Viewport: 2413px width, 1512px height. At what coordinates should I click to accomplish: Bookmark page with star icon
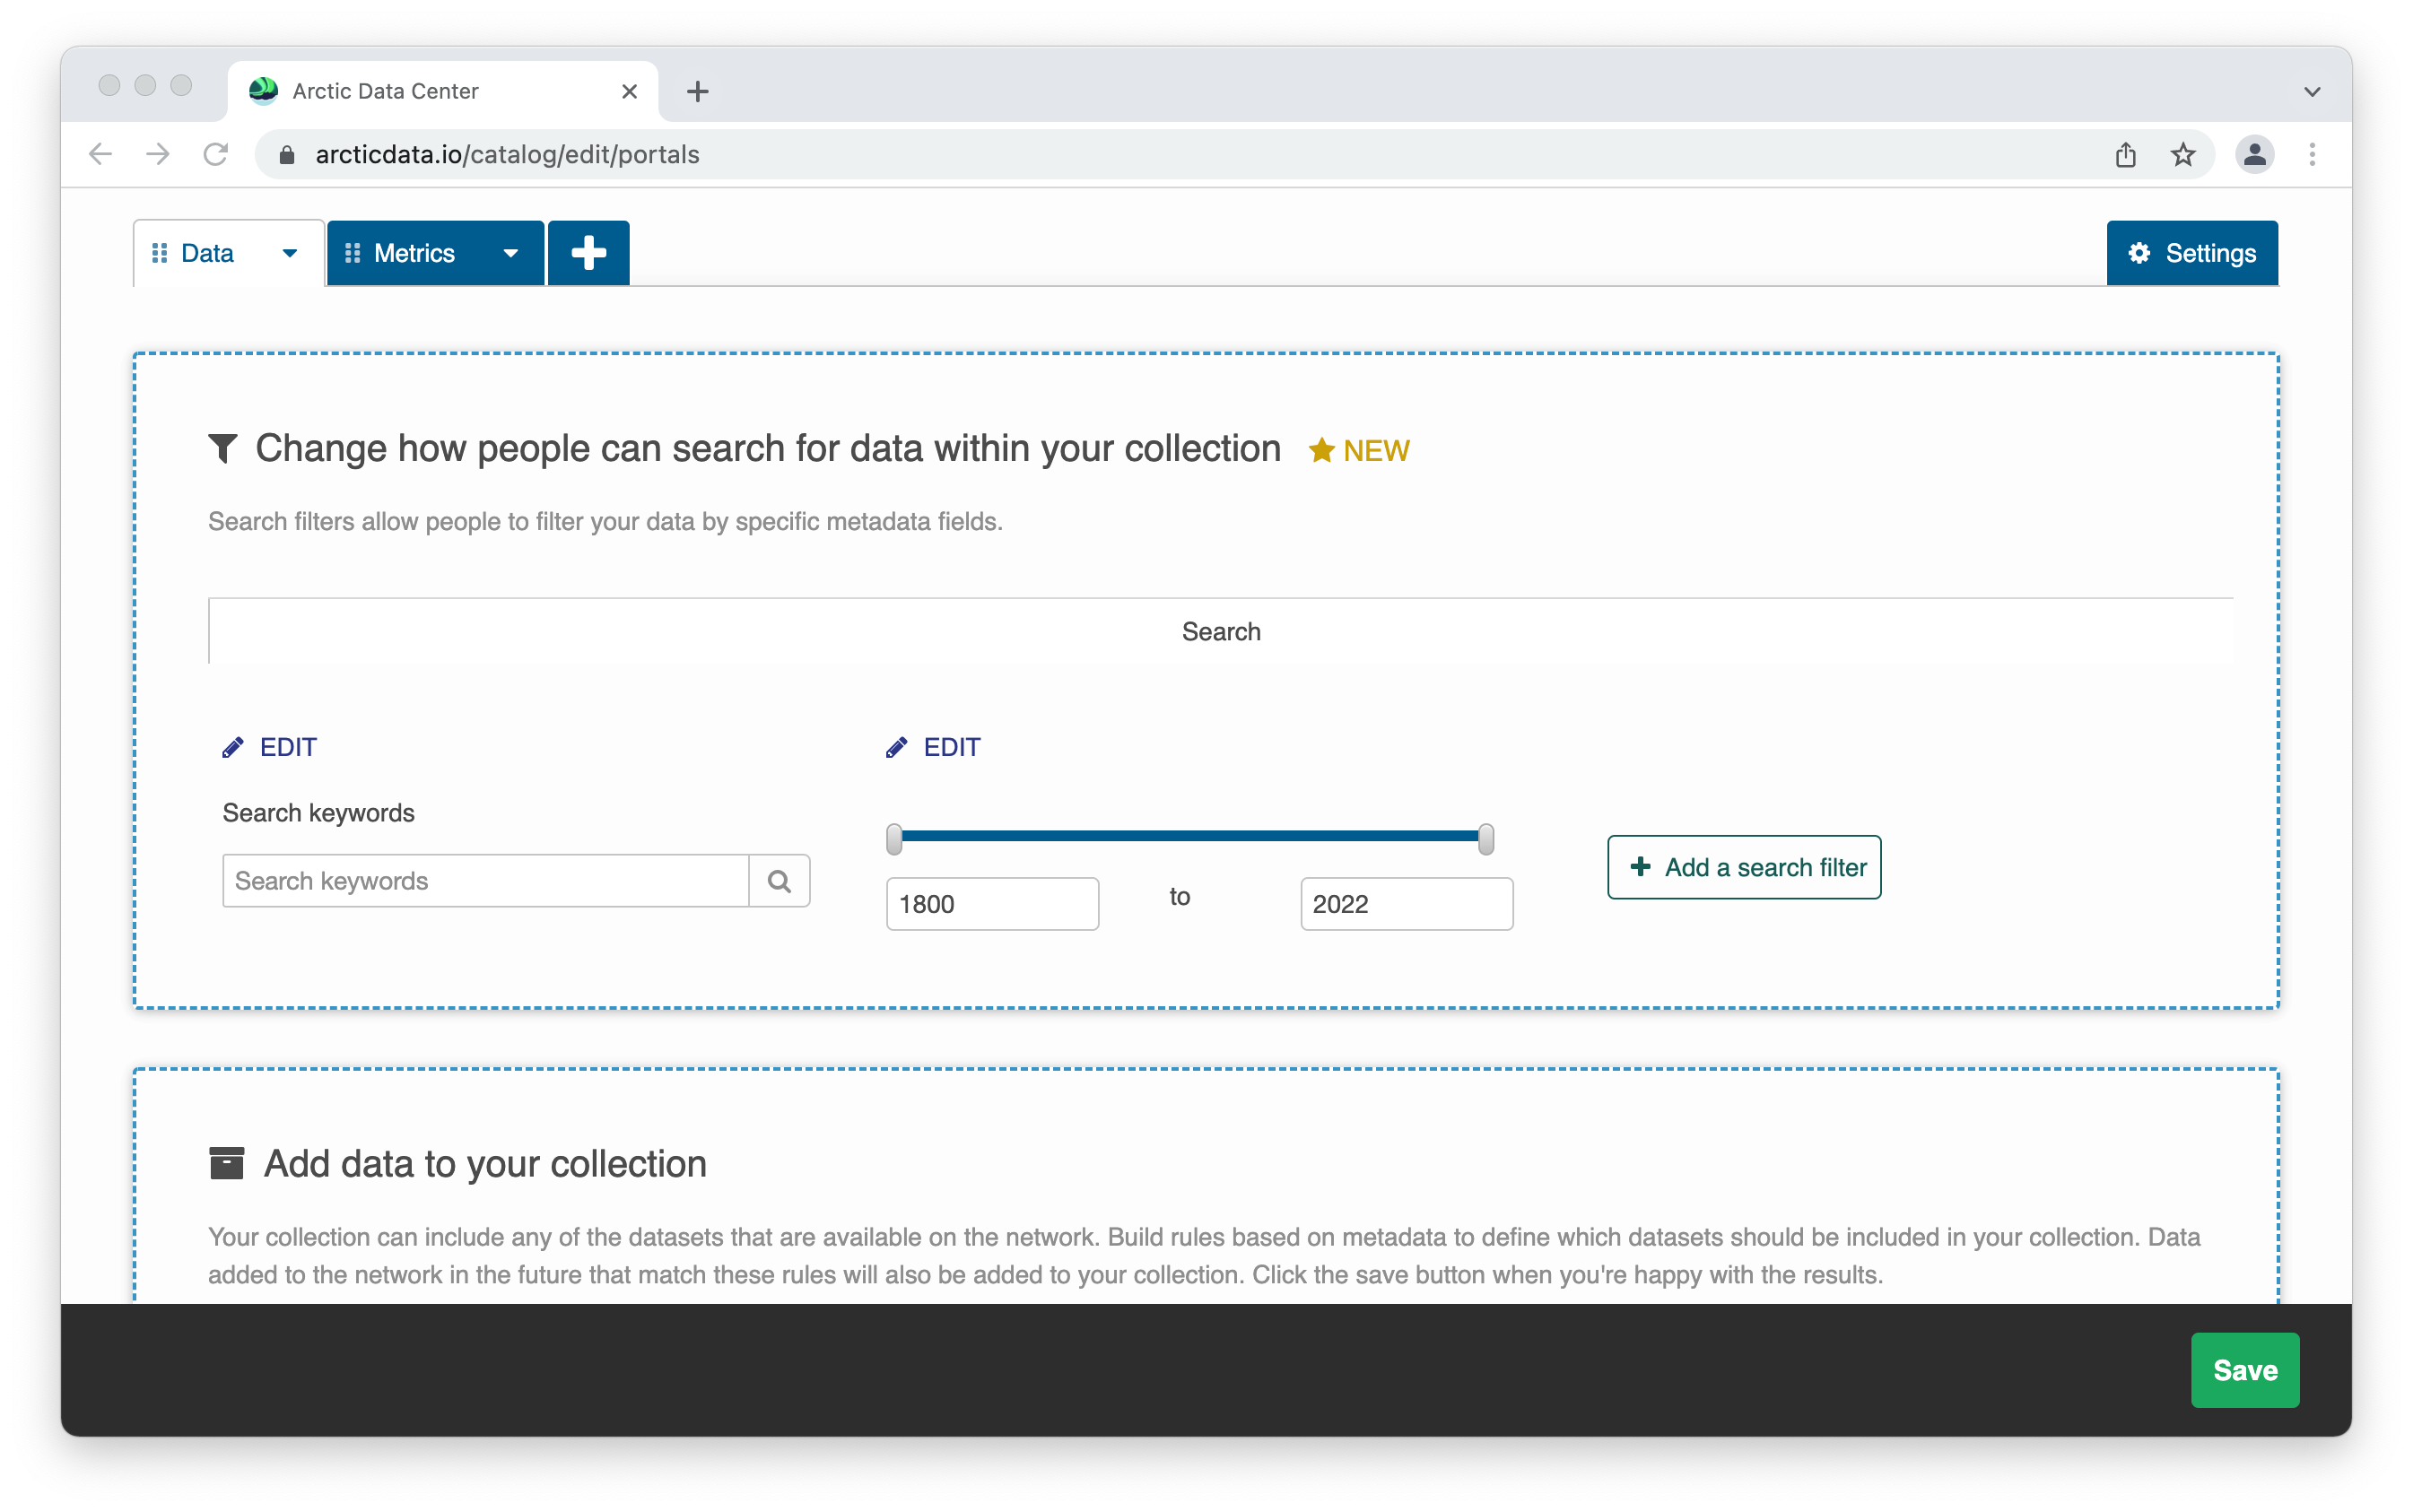click(2183, 155)
